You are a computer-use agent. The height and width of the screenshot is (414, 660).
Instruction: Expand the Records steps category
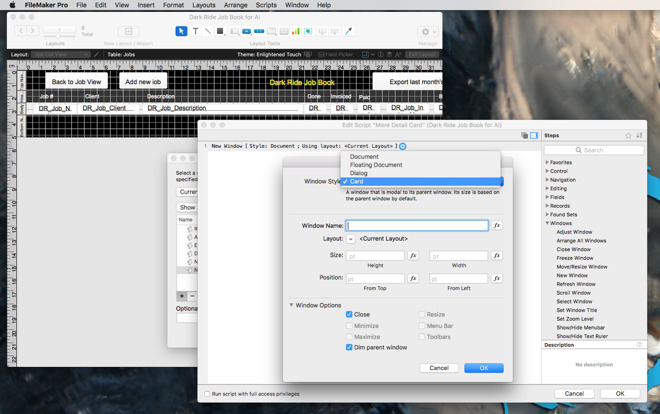[x=547, y=206]
